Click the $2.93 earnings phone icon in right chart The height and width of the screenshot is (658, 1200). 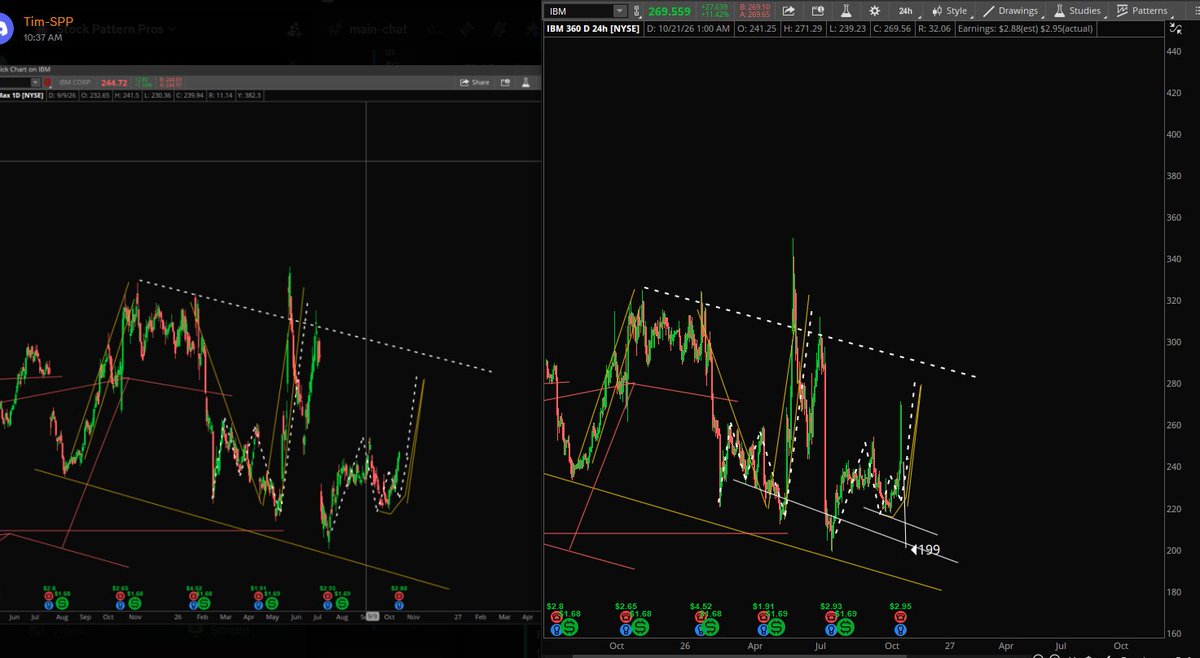point(831,617)
